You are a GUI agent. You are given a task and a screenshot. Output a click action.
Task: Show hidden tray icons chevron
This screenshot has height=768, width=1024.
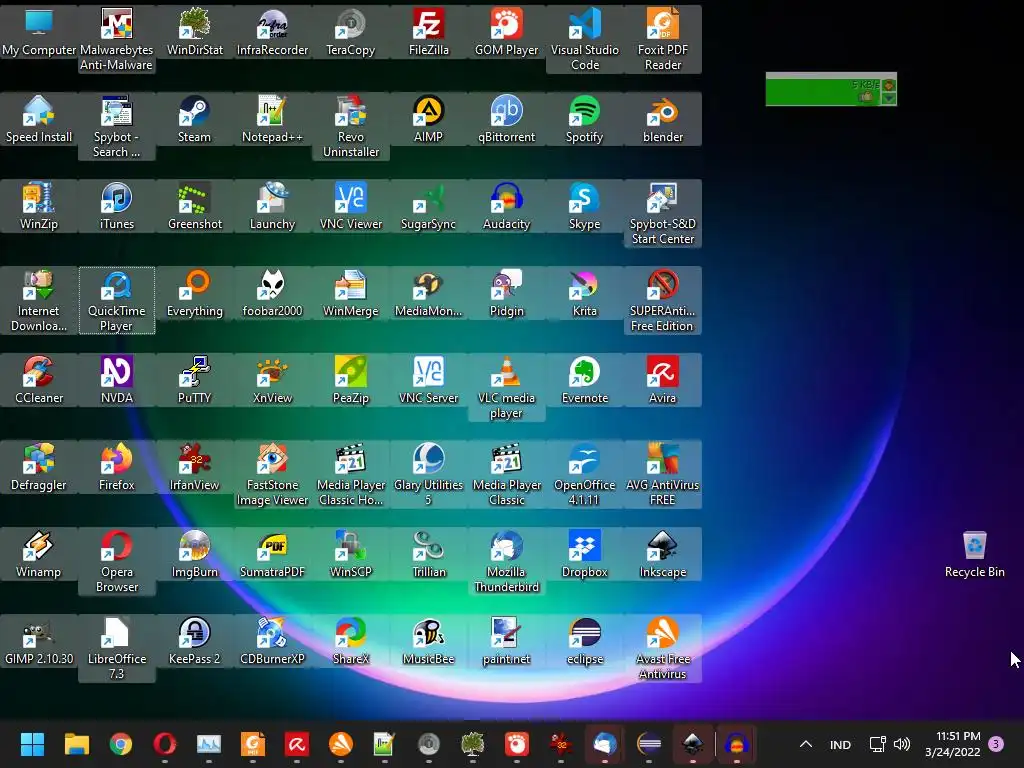(x=806, y=744)
